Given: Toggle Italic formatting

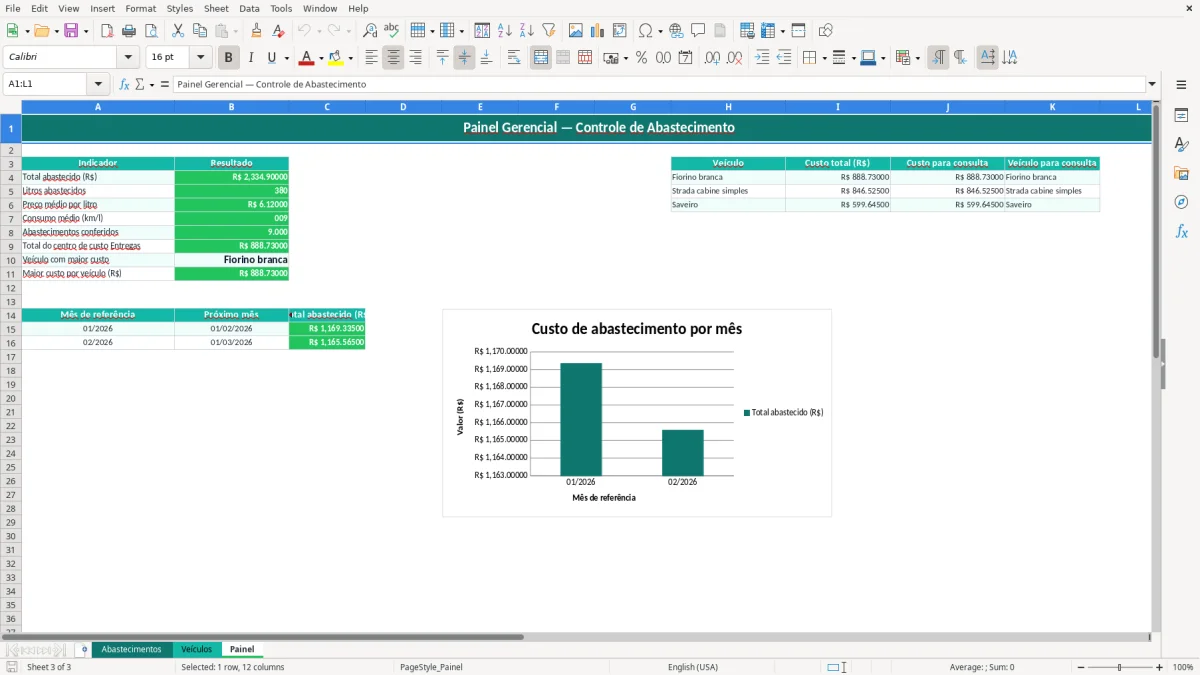Looking at the screenshot, I should click(x=251, y=58).
